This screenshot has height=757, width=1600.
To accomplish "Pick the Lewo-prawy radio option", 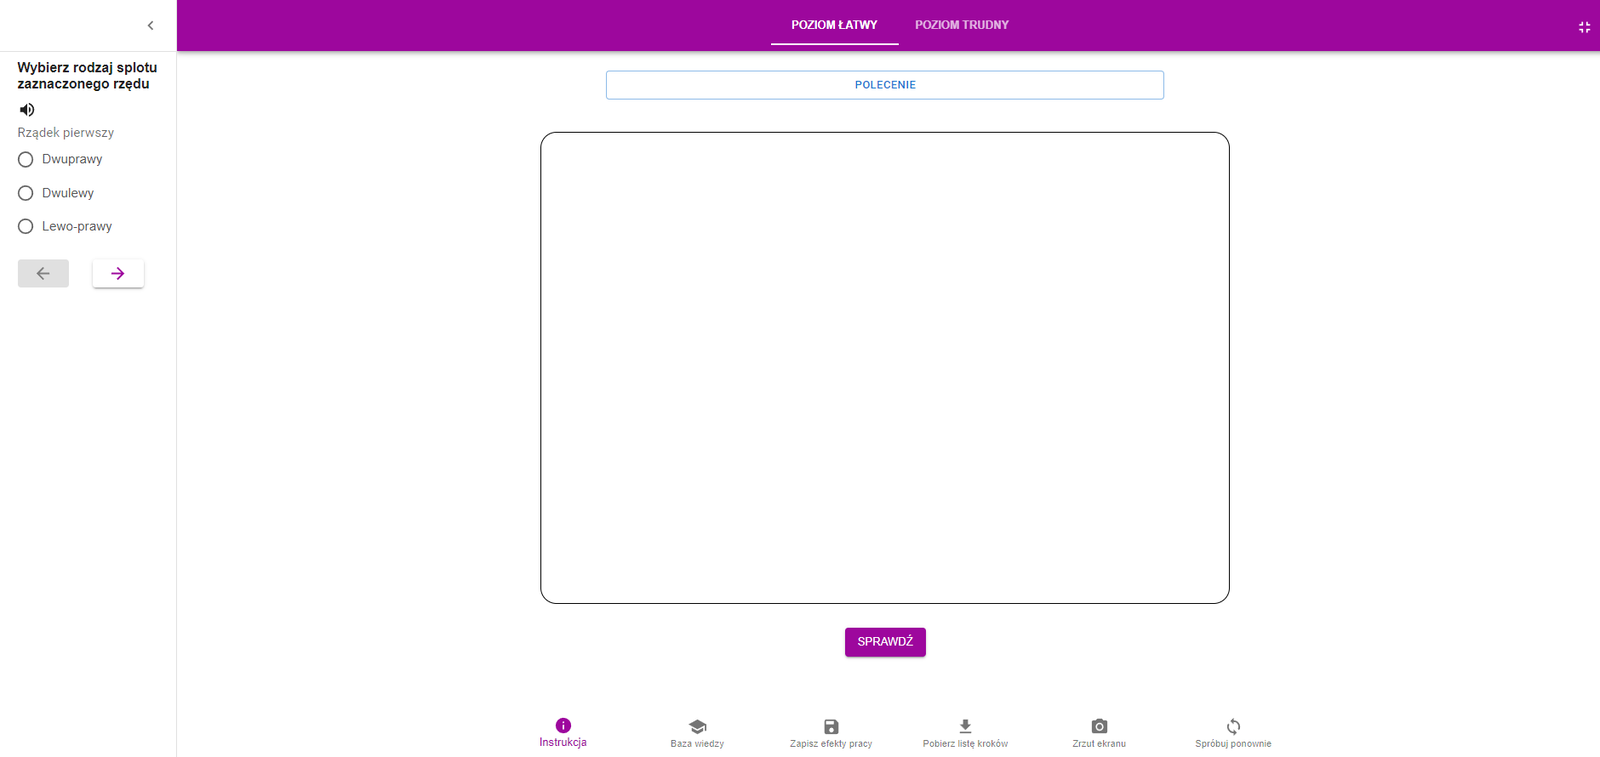I will coord(26,227).
